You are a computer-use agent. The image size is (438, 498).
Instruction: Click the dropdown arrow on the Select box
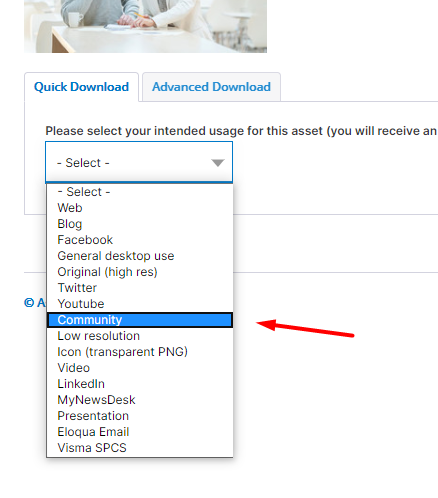coord(218,163)
